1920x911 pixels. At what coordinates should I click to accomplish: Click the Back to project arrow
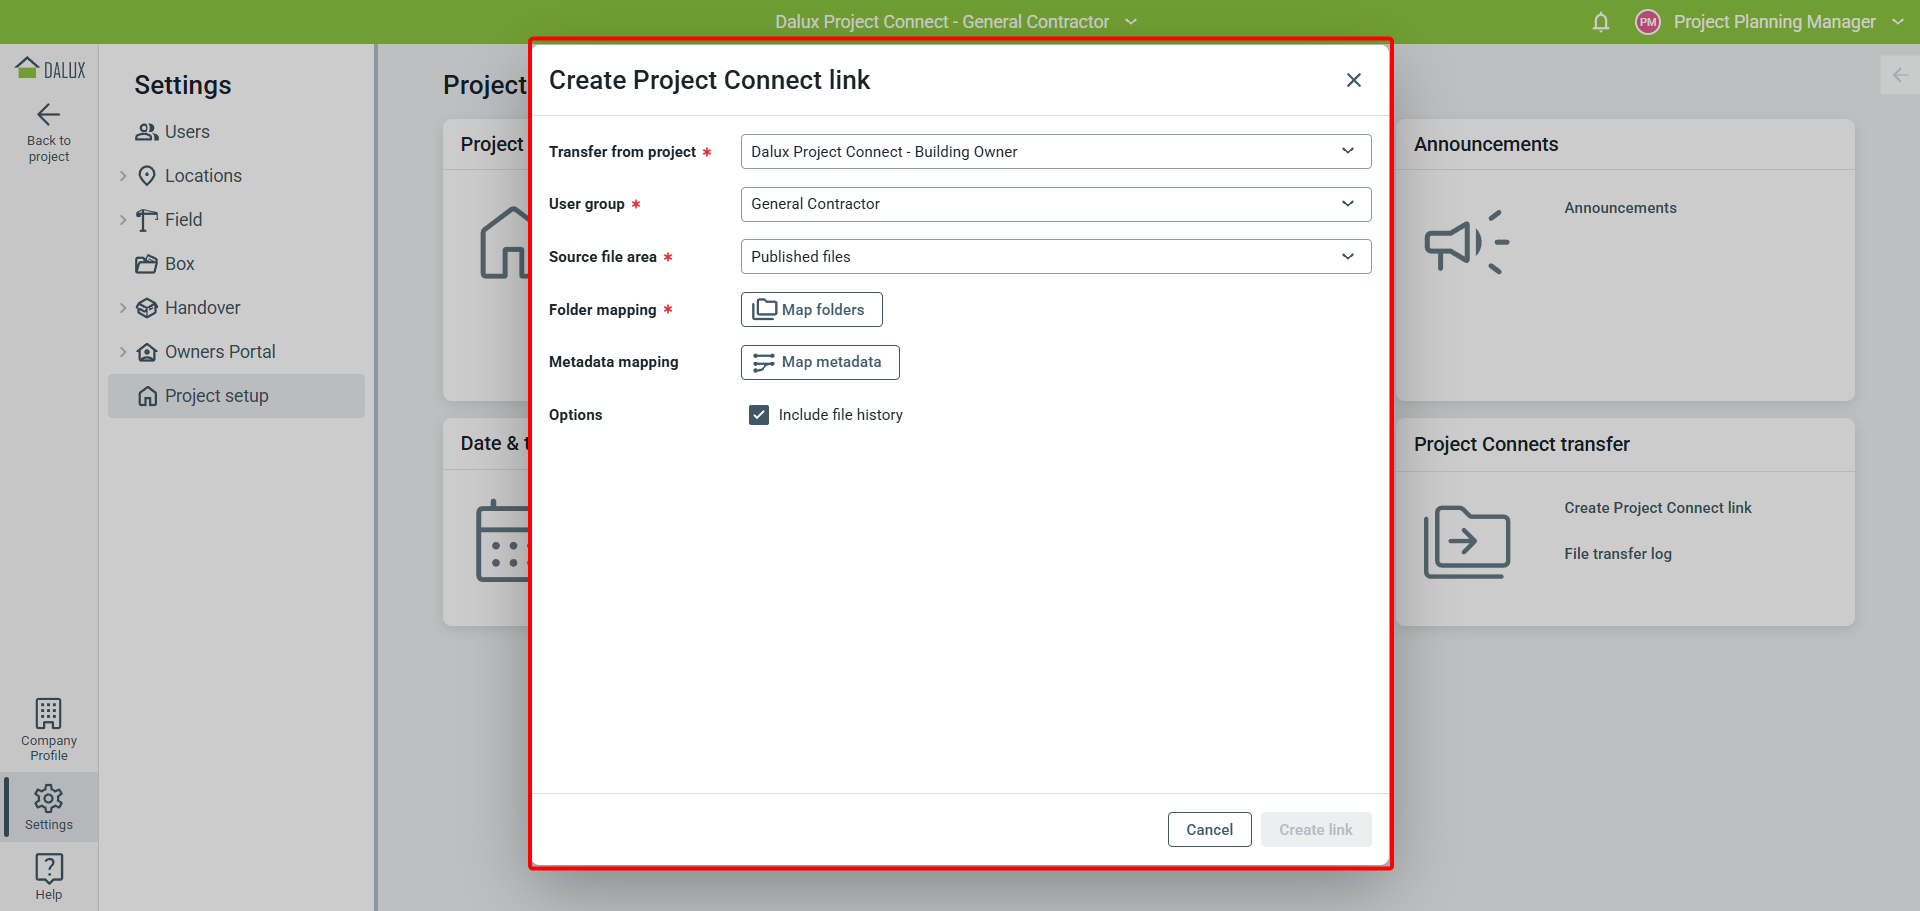(48, 115)
